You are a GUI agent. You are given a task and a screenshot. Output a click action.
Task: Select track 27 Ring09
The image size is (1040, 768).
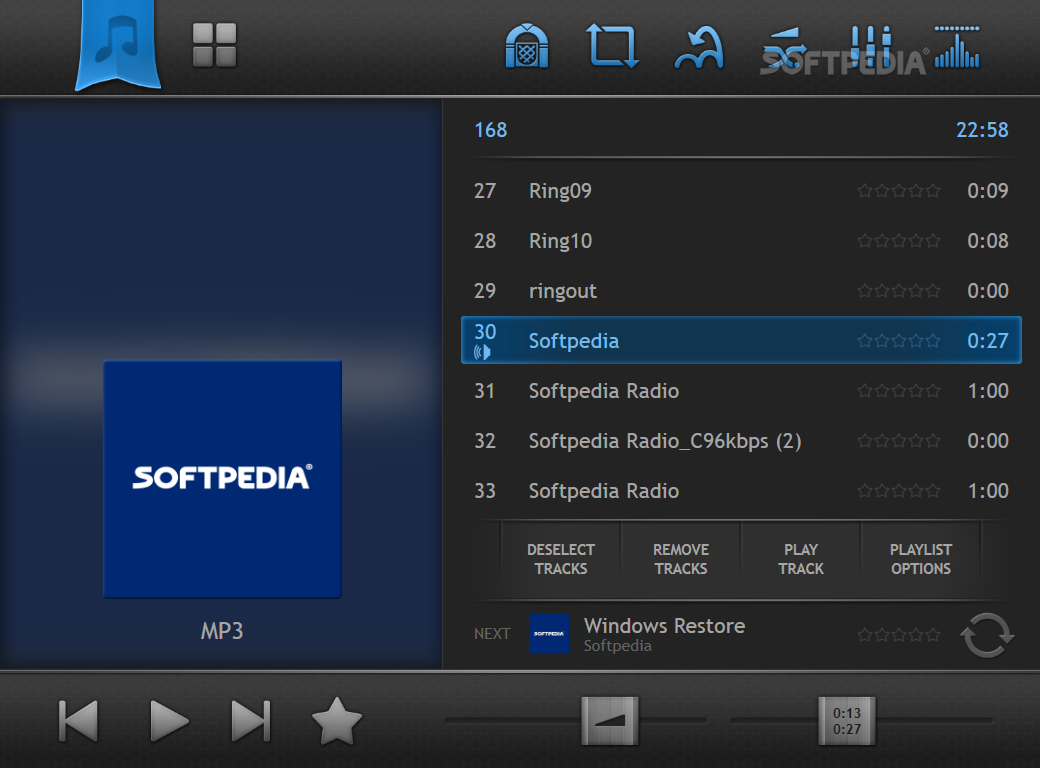pos(742,191)
